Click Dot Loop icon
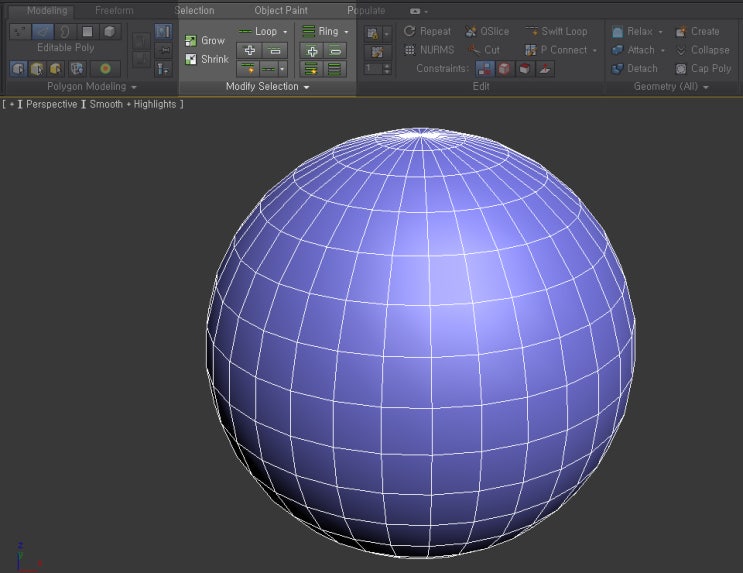This screenshot has height=573, width=743. pos(269,69)
